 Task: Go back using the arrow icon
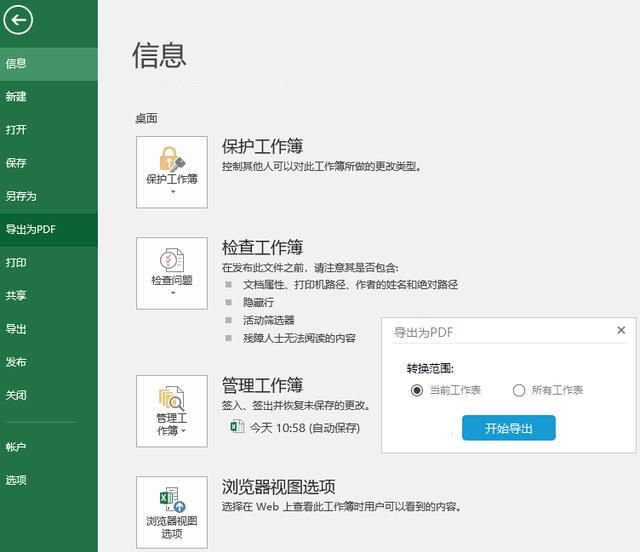tap(18, 20)
